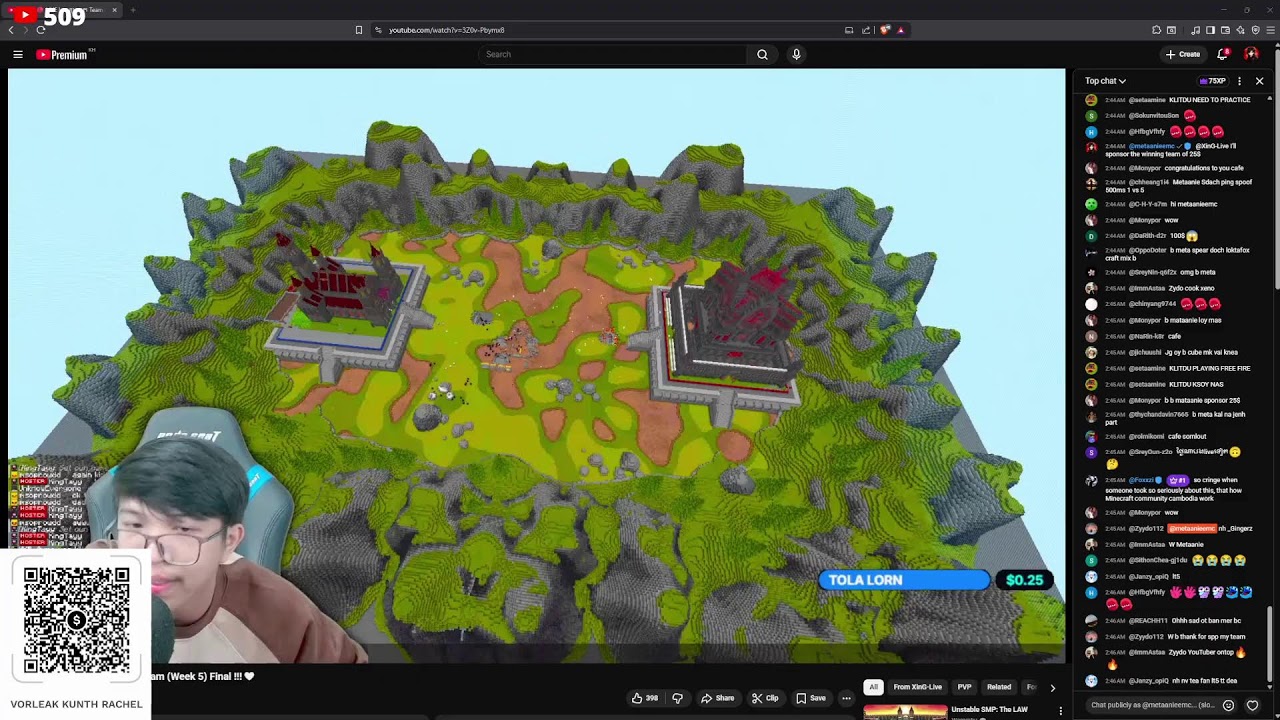Send a heart reaction in chat
The image size is (1280, 720).
[1252, 705]
